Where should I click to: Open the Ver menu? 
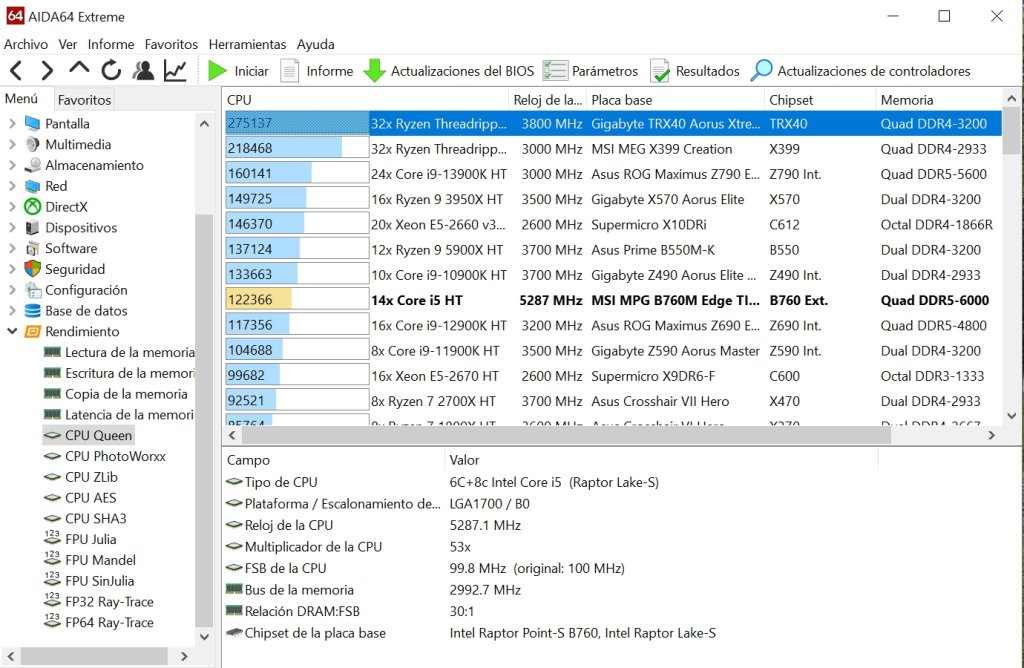coord(67,44)
